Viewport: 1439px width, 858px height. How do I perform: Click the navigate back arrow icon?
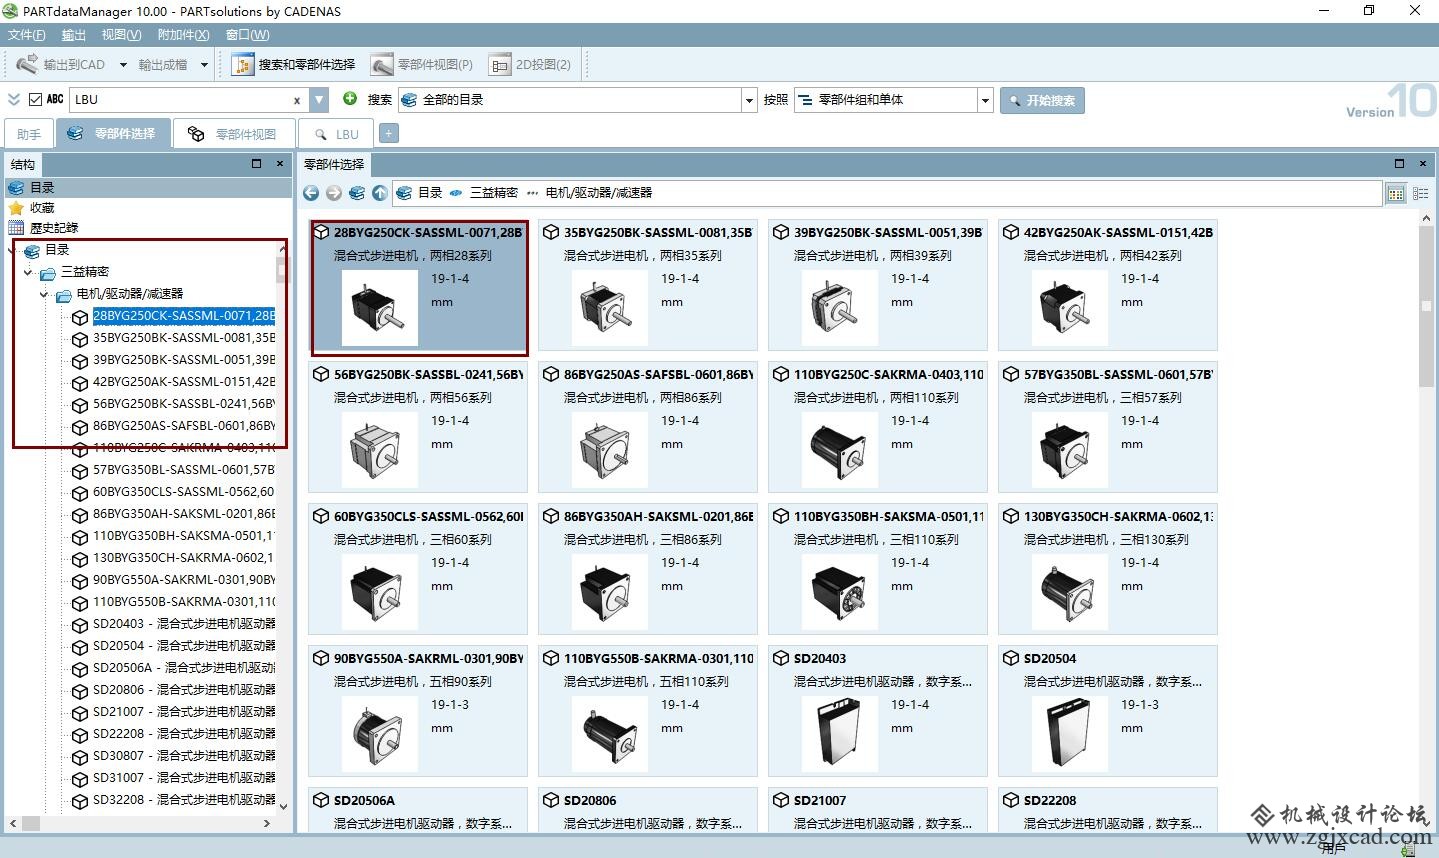311,193
